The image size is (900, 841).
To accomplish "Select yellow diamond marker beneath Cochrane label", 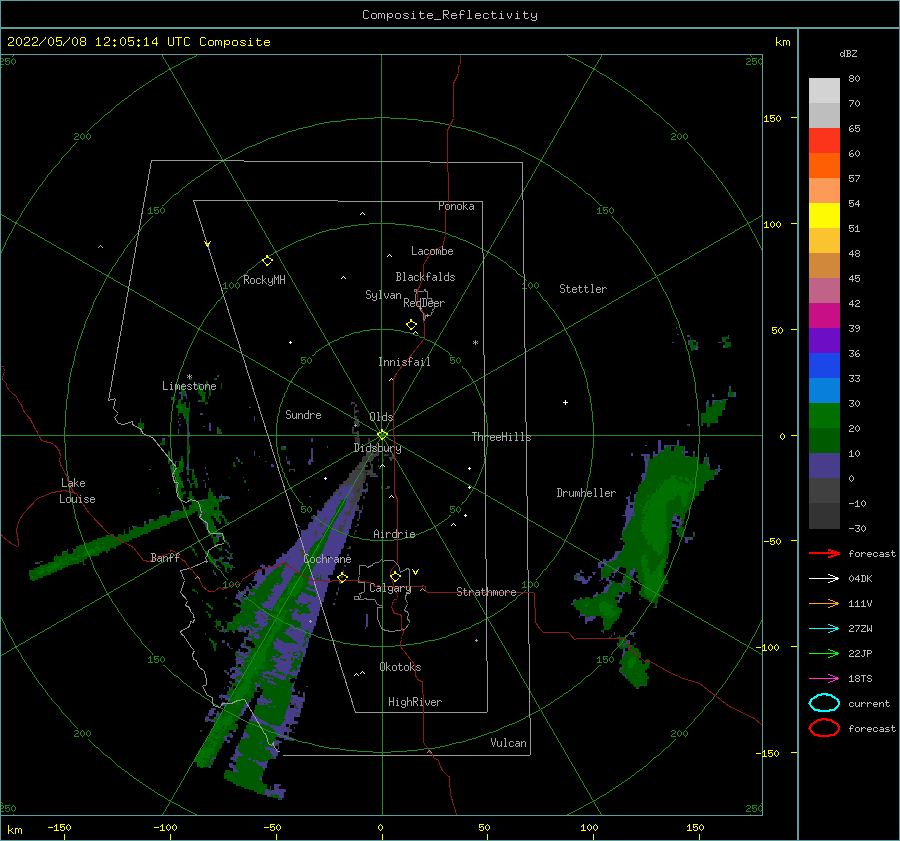I will [343, 577].
